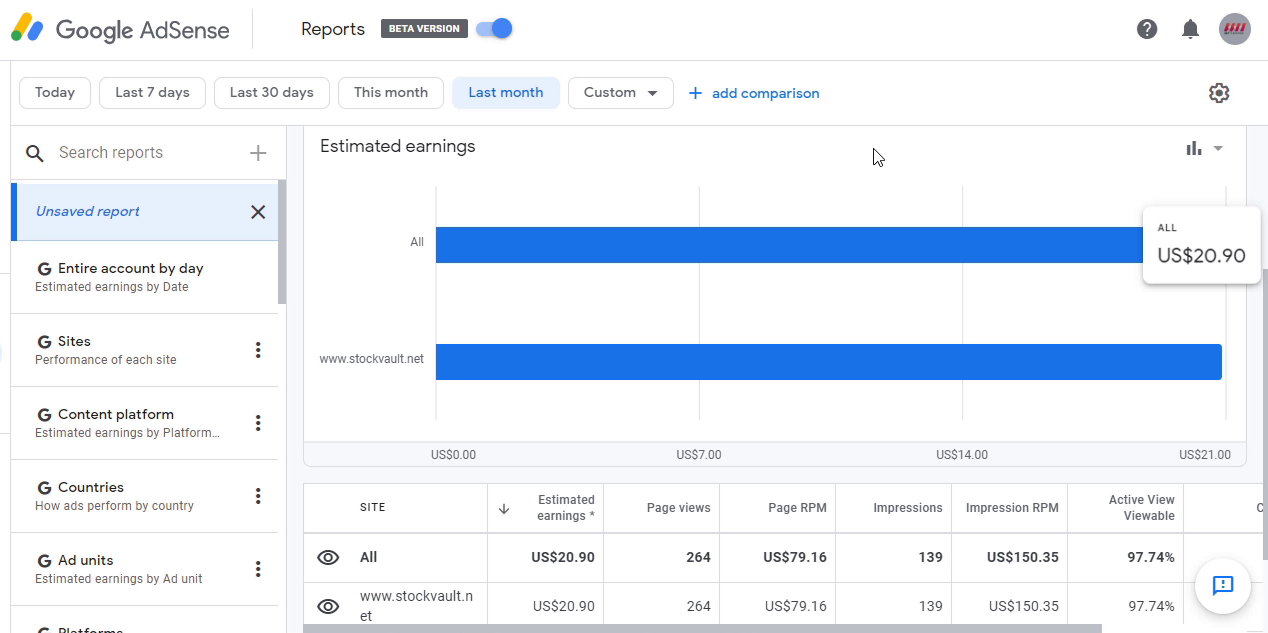Open three-dot menu for Sites report
The height and width of the screenshot is (633, 1268).
(x=258, y=350)
